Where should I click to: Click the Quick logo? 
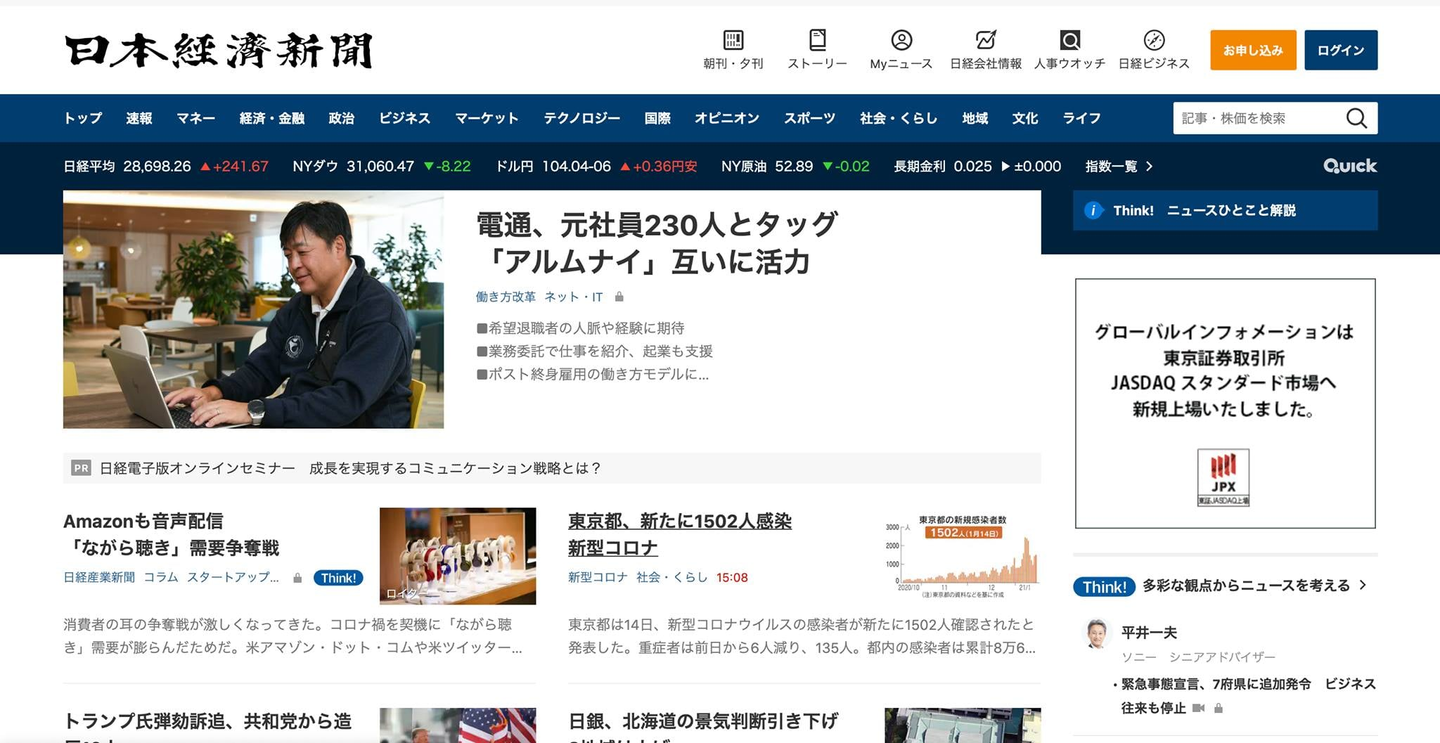pyautogui.click(x=1350, y=166)
